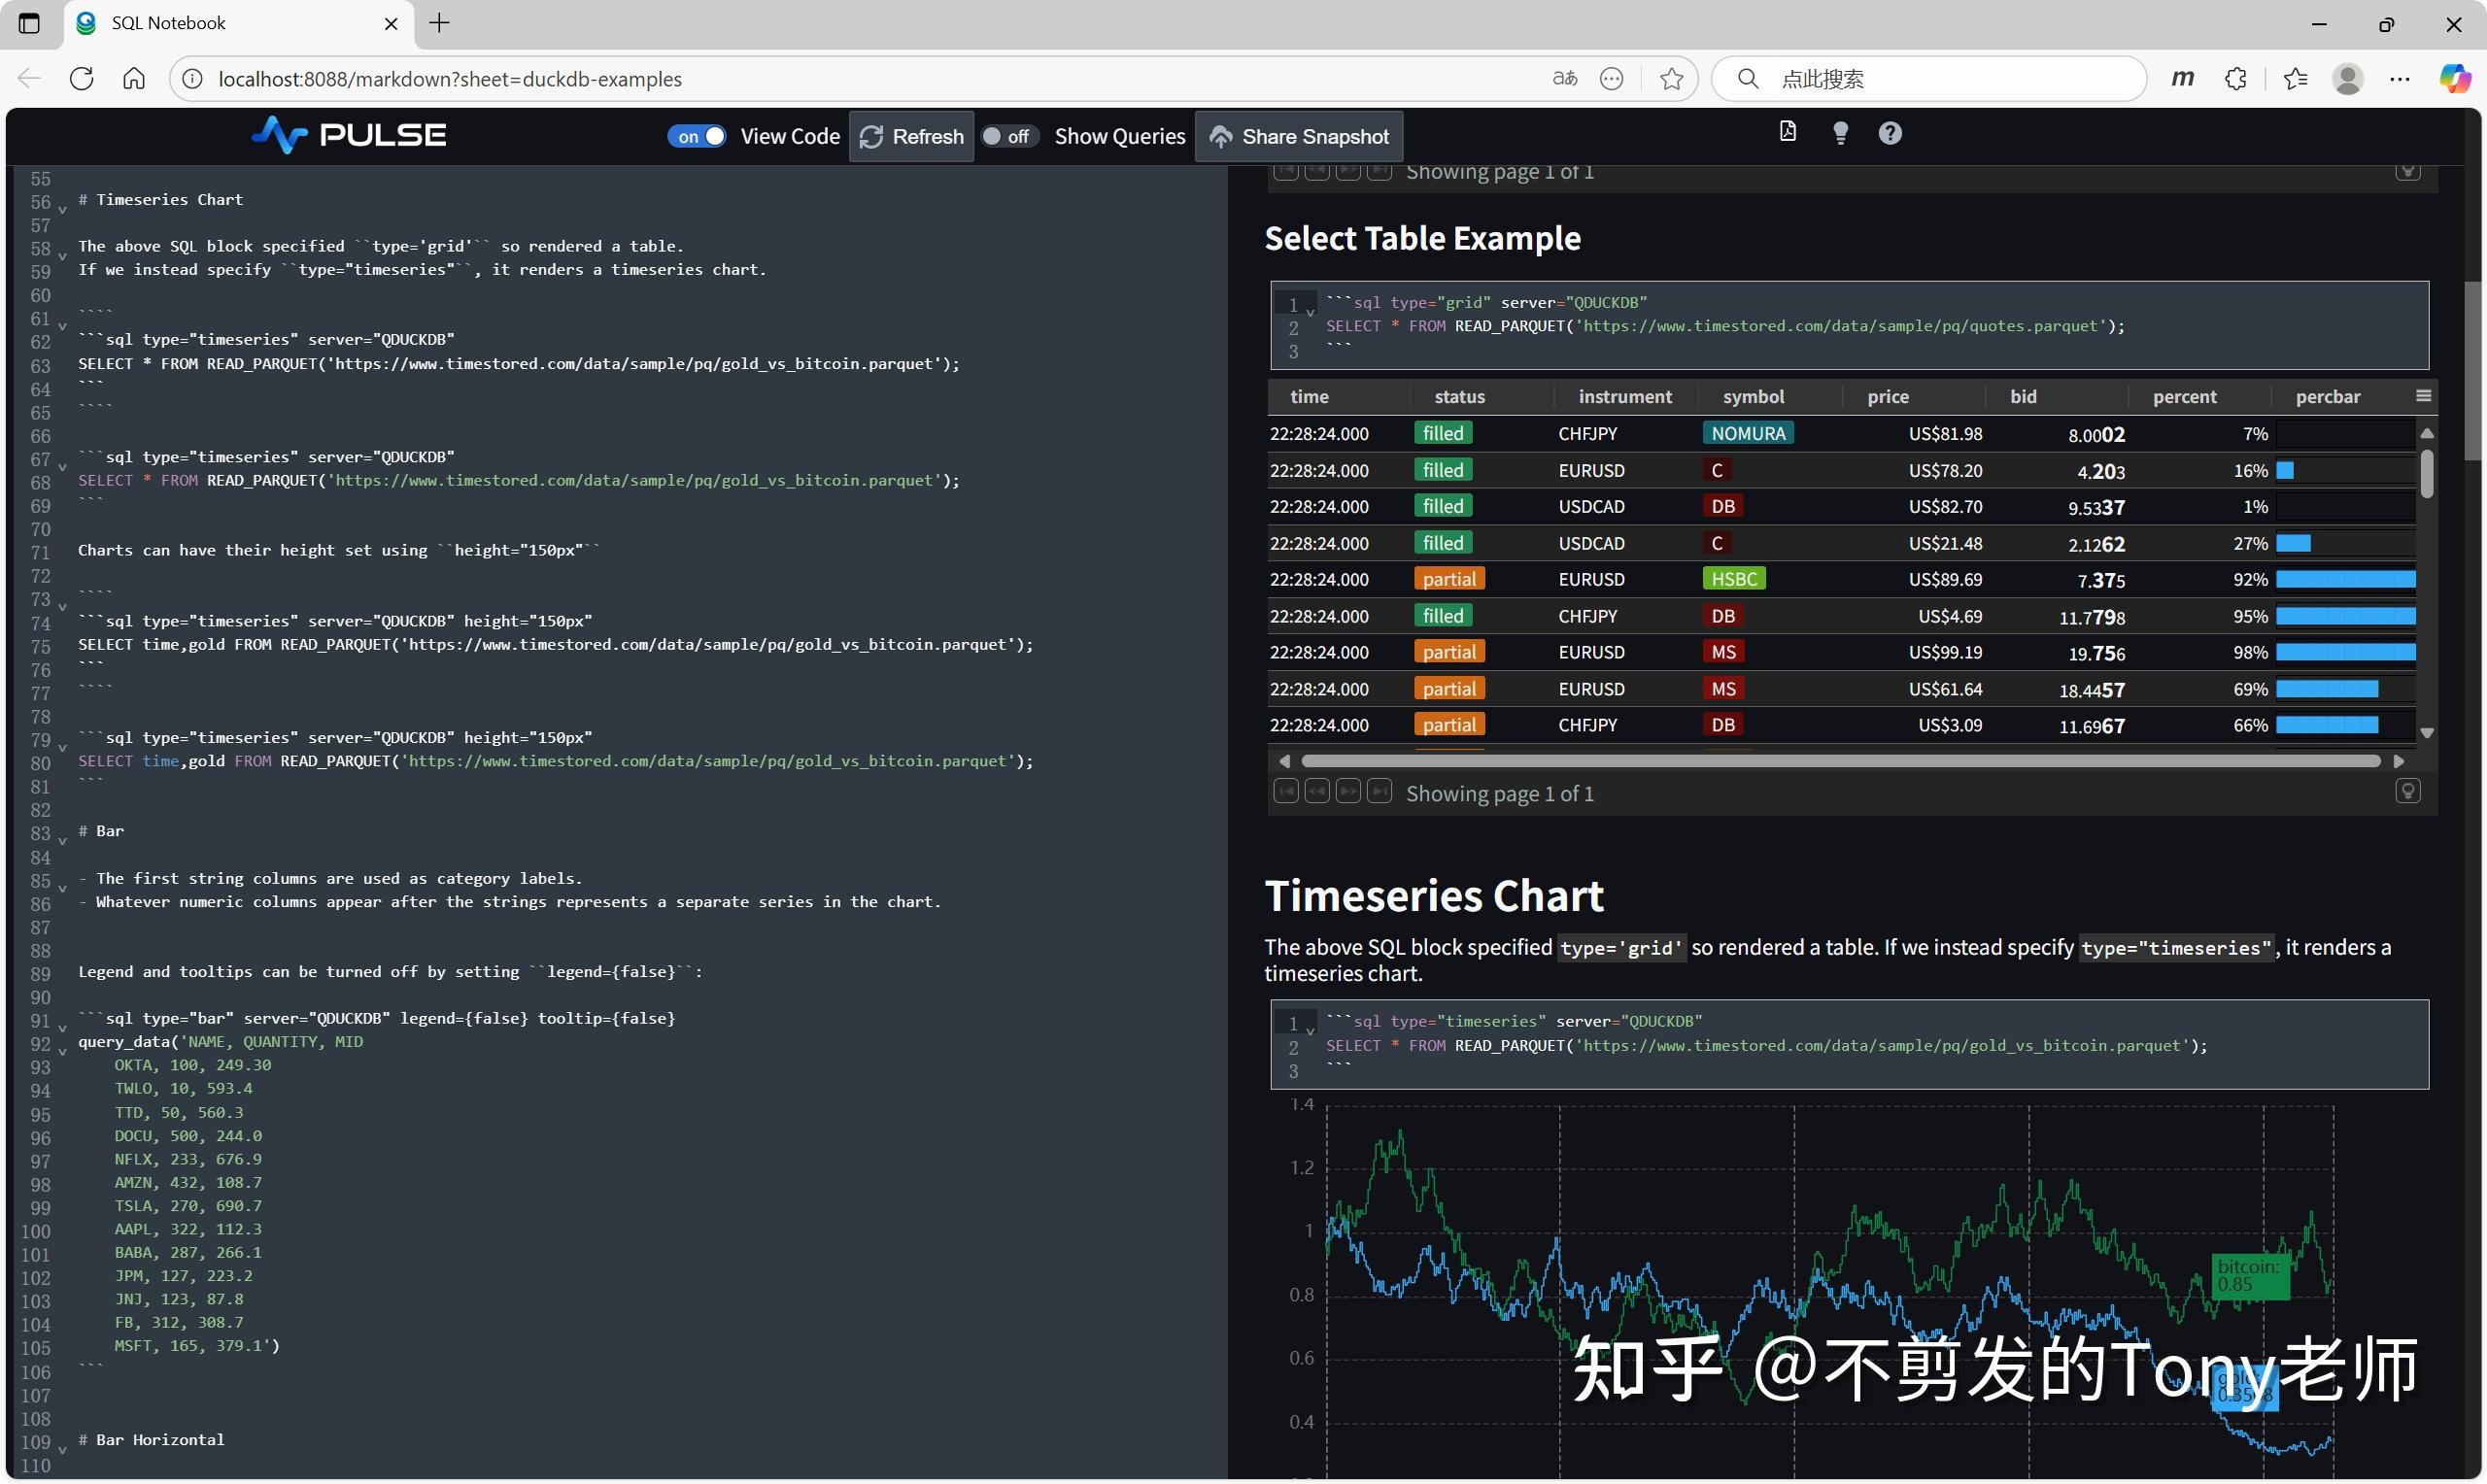Click the lightbulb theme icon
The width and height of the screenshot is (2487, 1484).
coord(1840,132)
